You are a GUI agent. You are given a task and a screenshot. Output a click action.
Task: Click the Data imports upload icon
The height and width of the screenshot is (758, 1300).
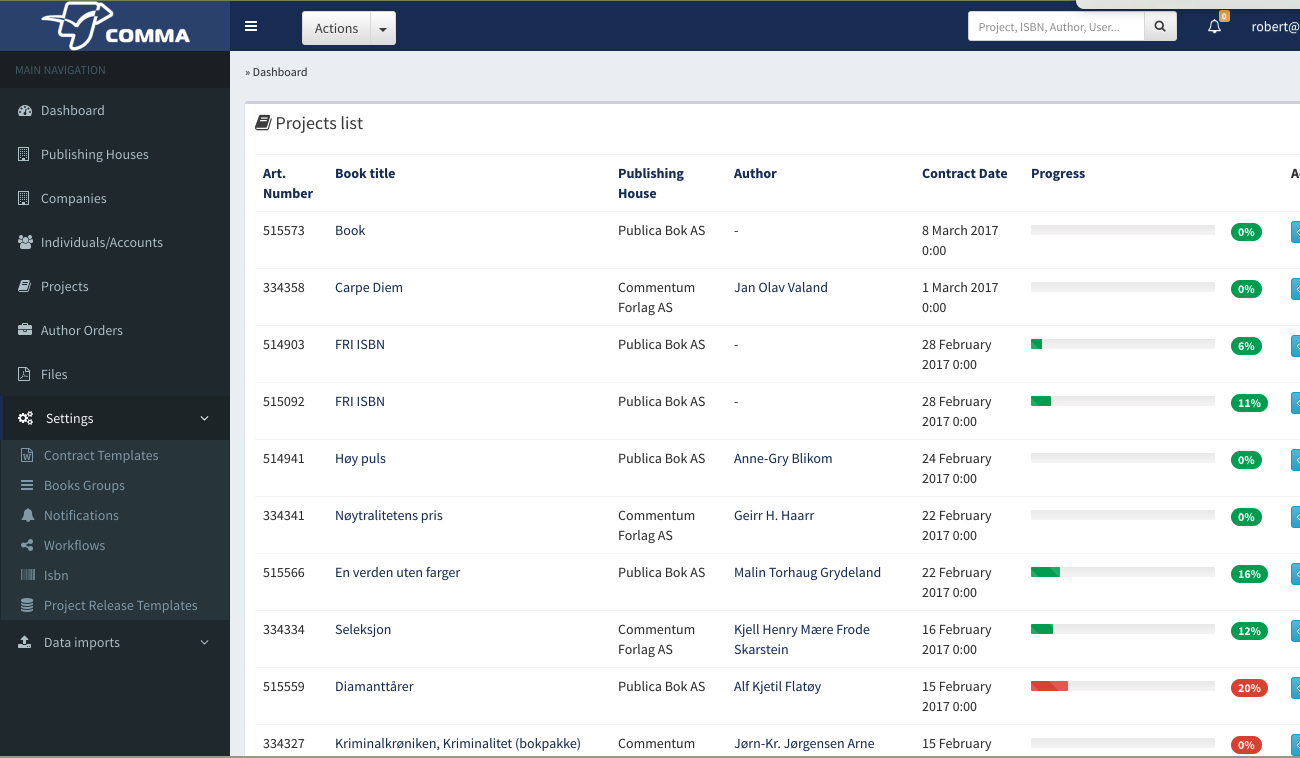(25, 643)
